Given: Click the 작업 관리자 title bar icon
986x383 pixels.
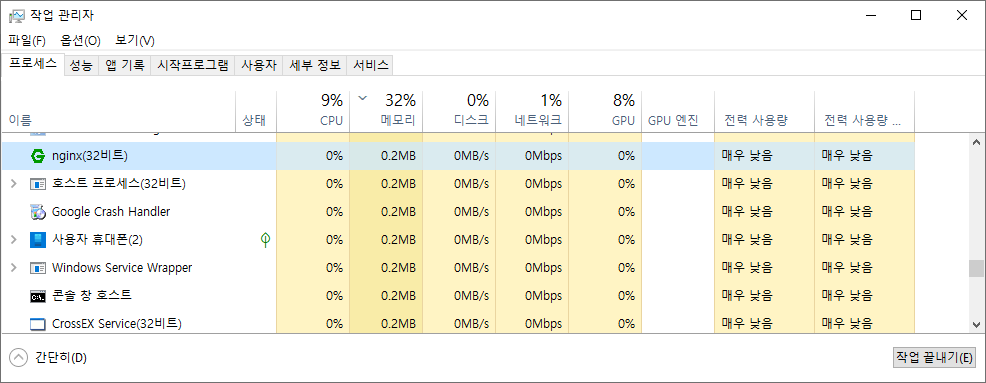Looking at the screenshot, I should tap(16, 15).
